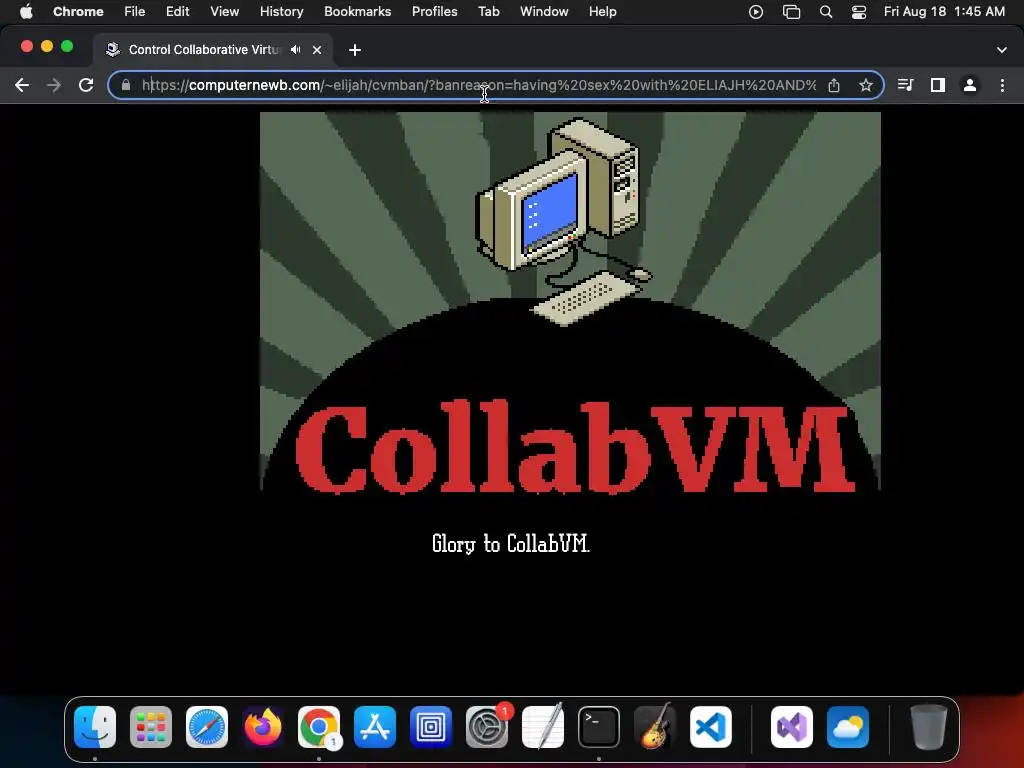Mute the tab's audio

pos(296,50)
